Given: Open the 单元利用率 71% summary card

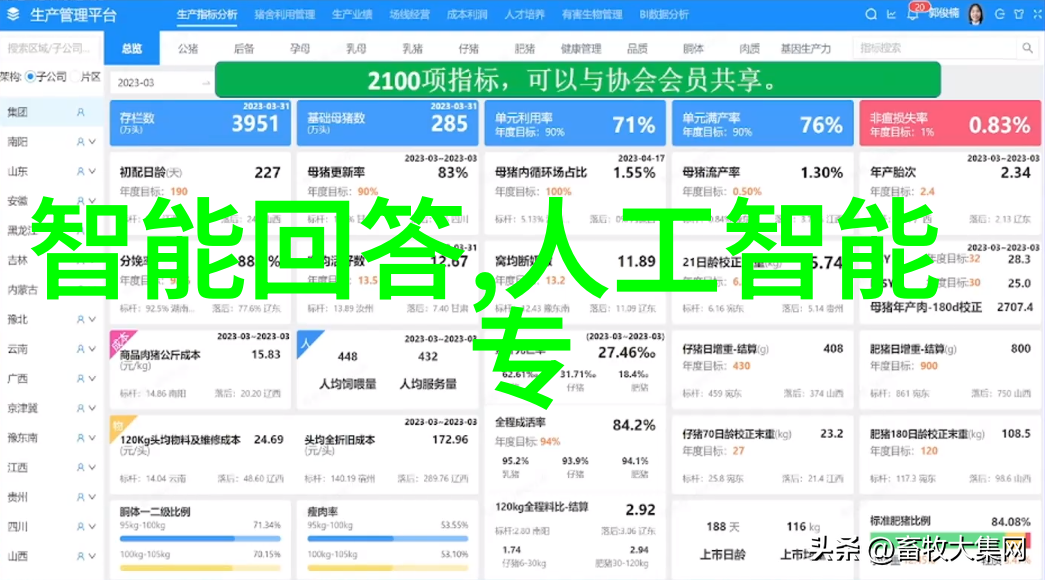Looking at the screenshot, I should [575, 123].
